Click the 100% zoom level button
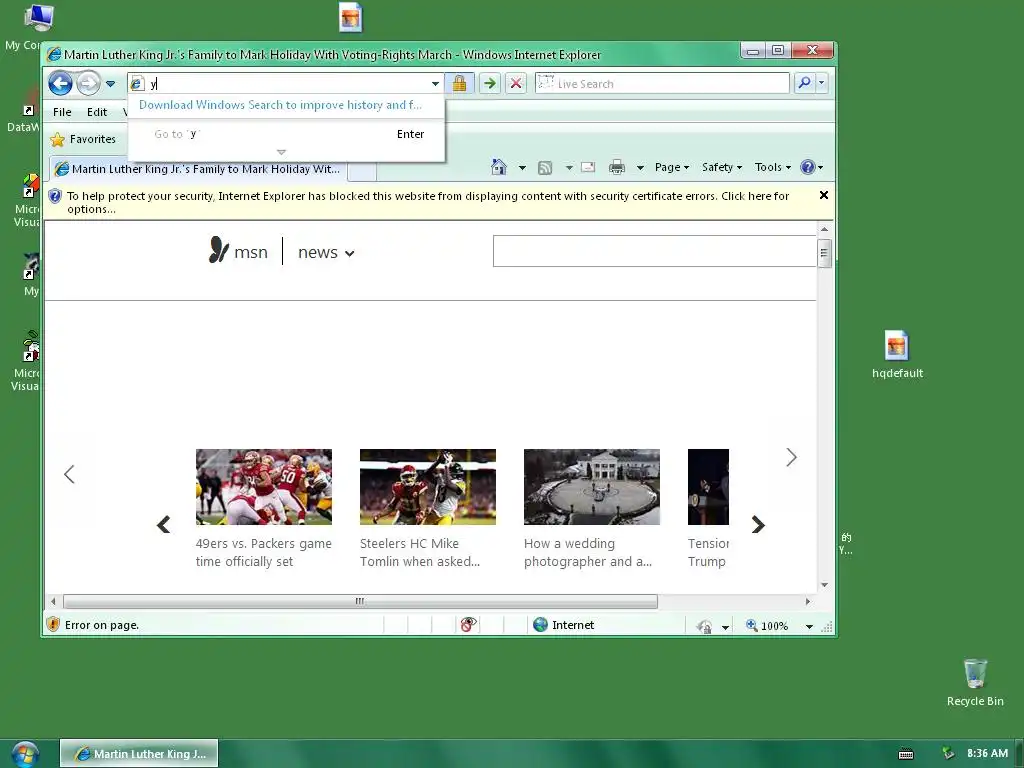Image resolution: width=1024 pixels, height=768 pixels. pos(767,626)
